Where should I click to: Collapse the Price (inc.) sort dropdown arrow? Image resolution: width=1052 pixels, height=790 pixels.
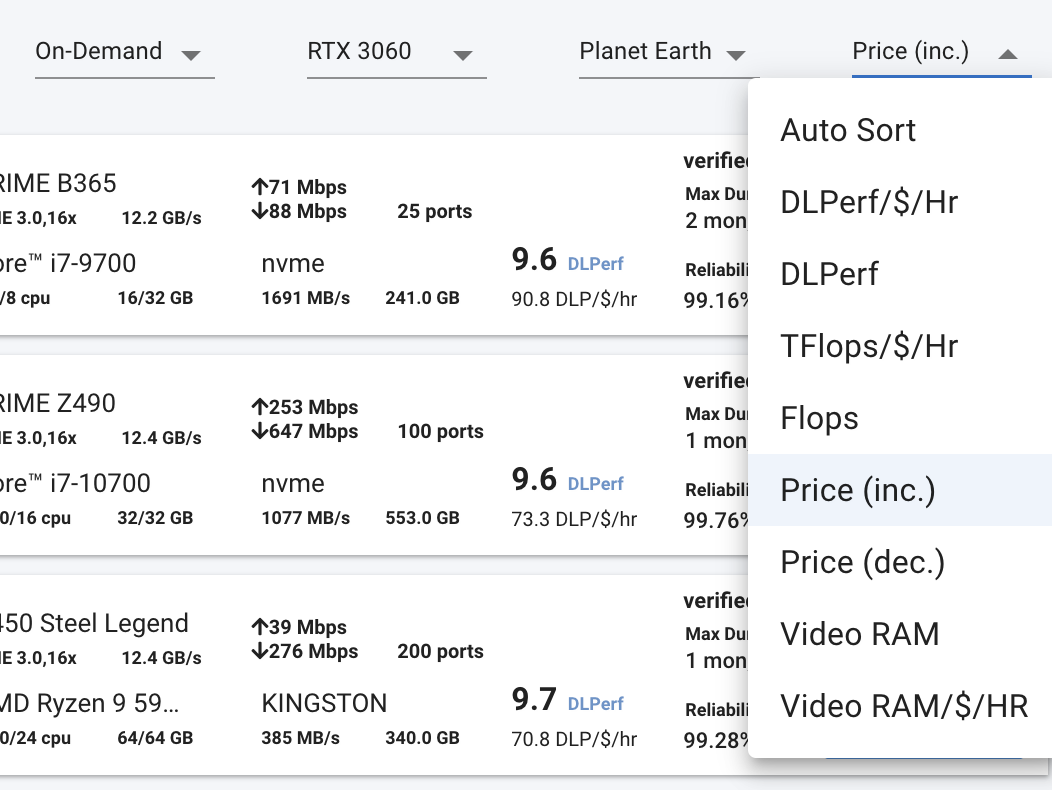pos(1008,54)
